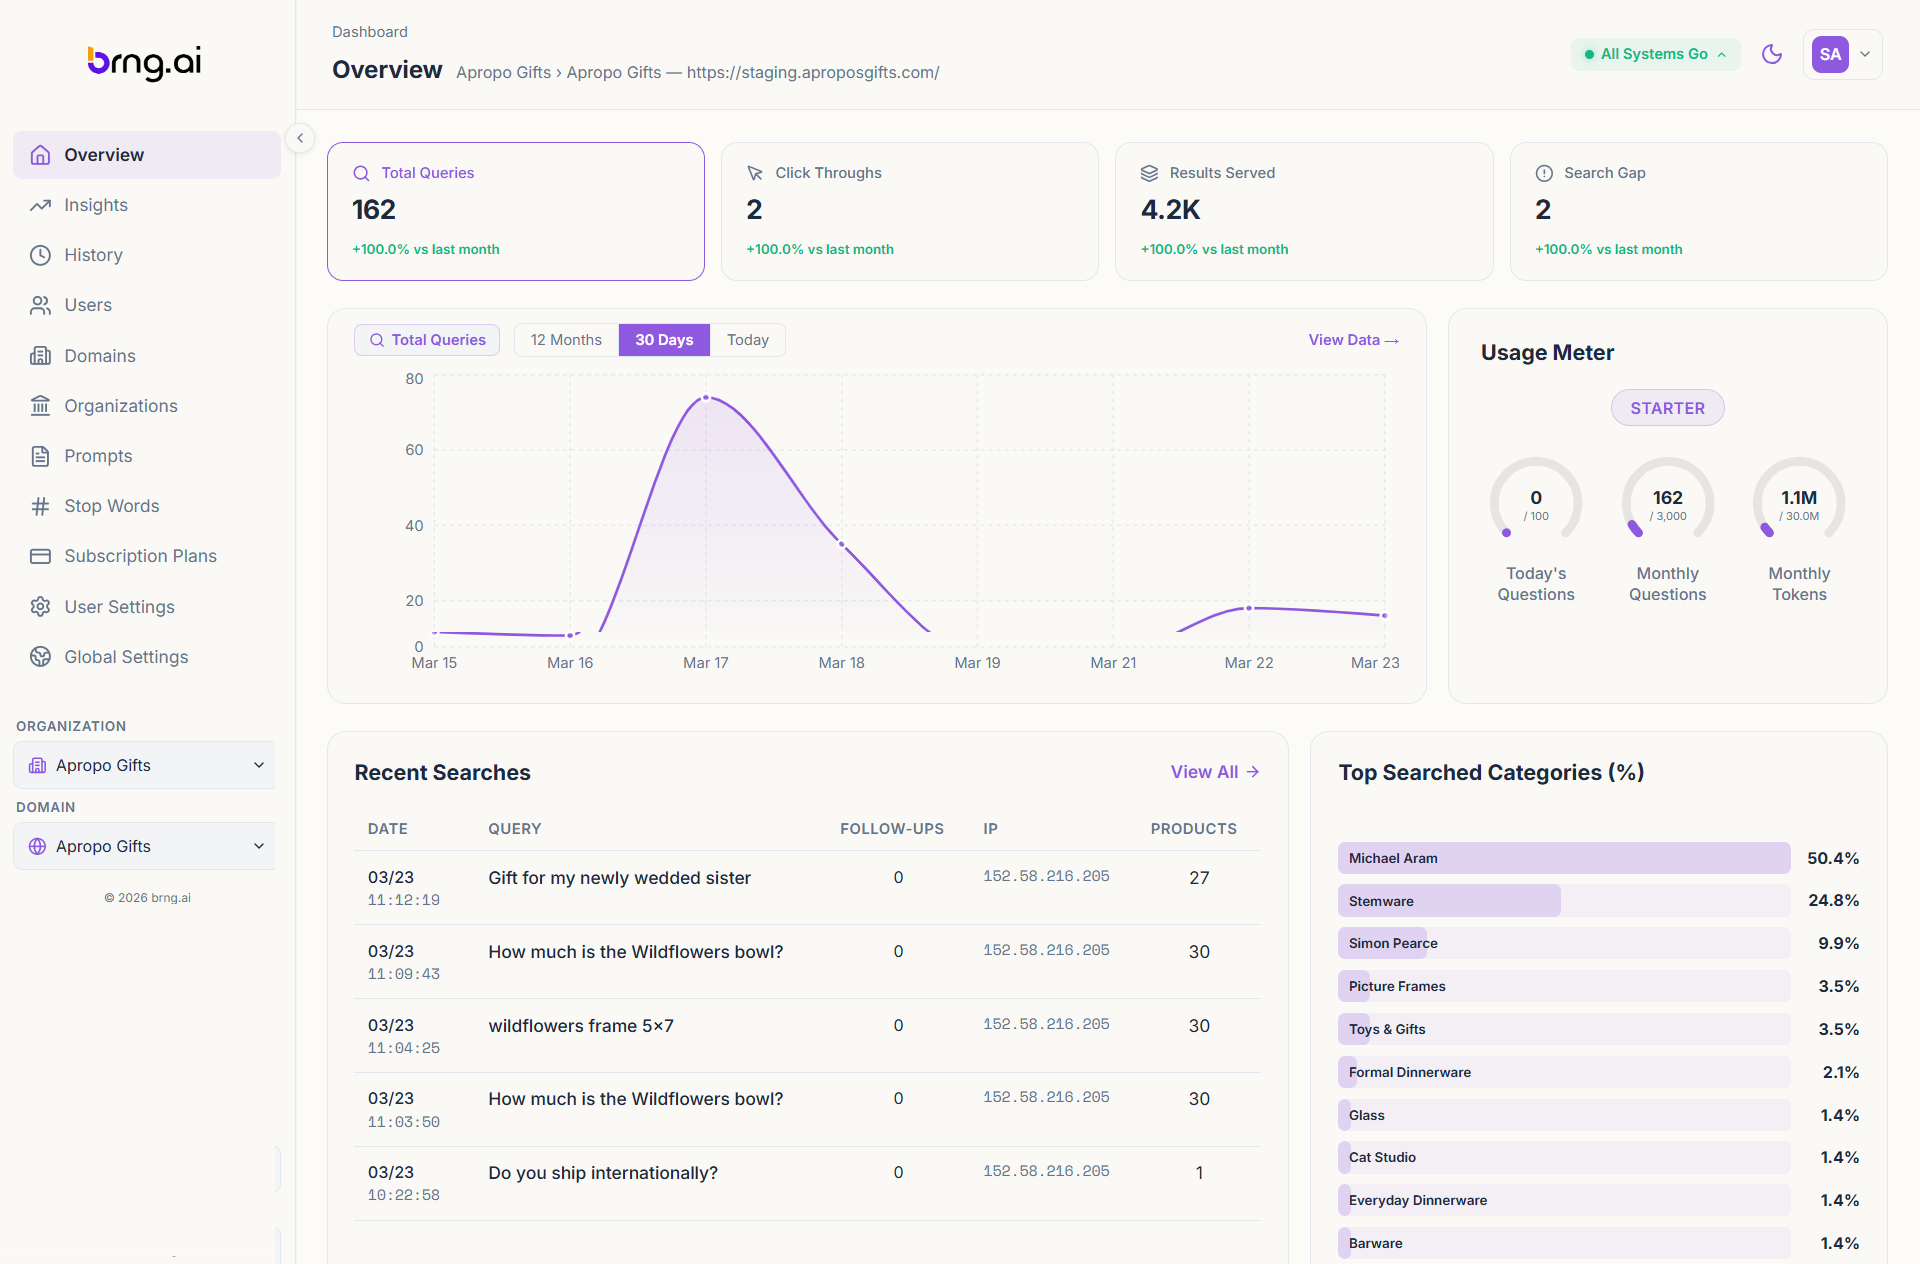Open the Total Queries chart metric selector
This screenshot has height=1264, width=1920.
[x=427, y=340]
